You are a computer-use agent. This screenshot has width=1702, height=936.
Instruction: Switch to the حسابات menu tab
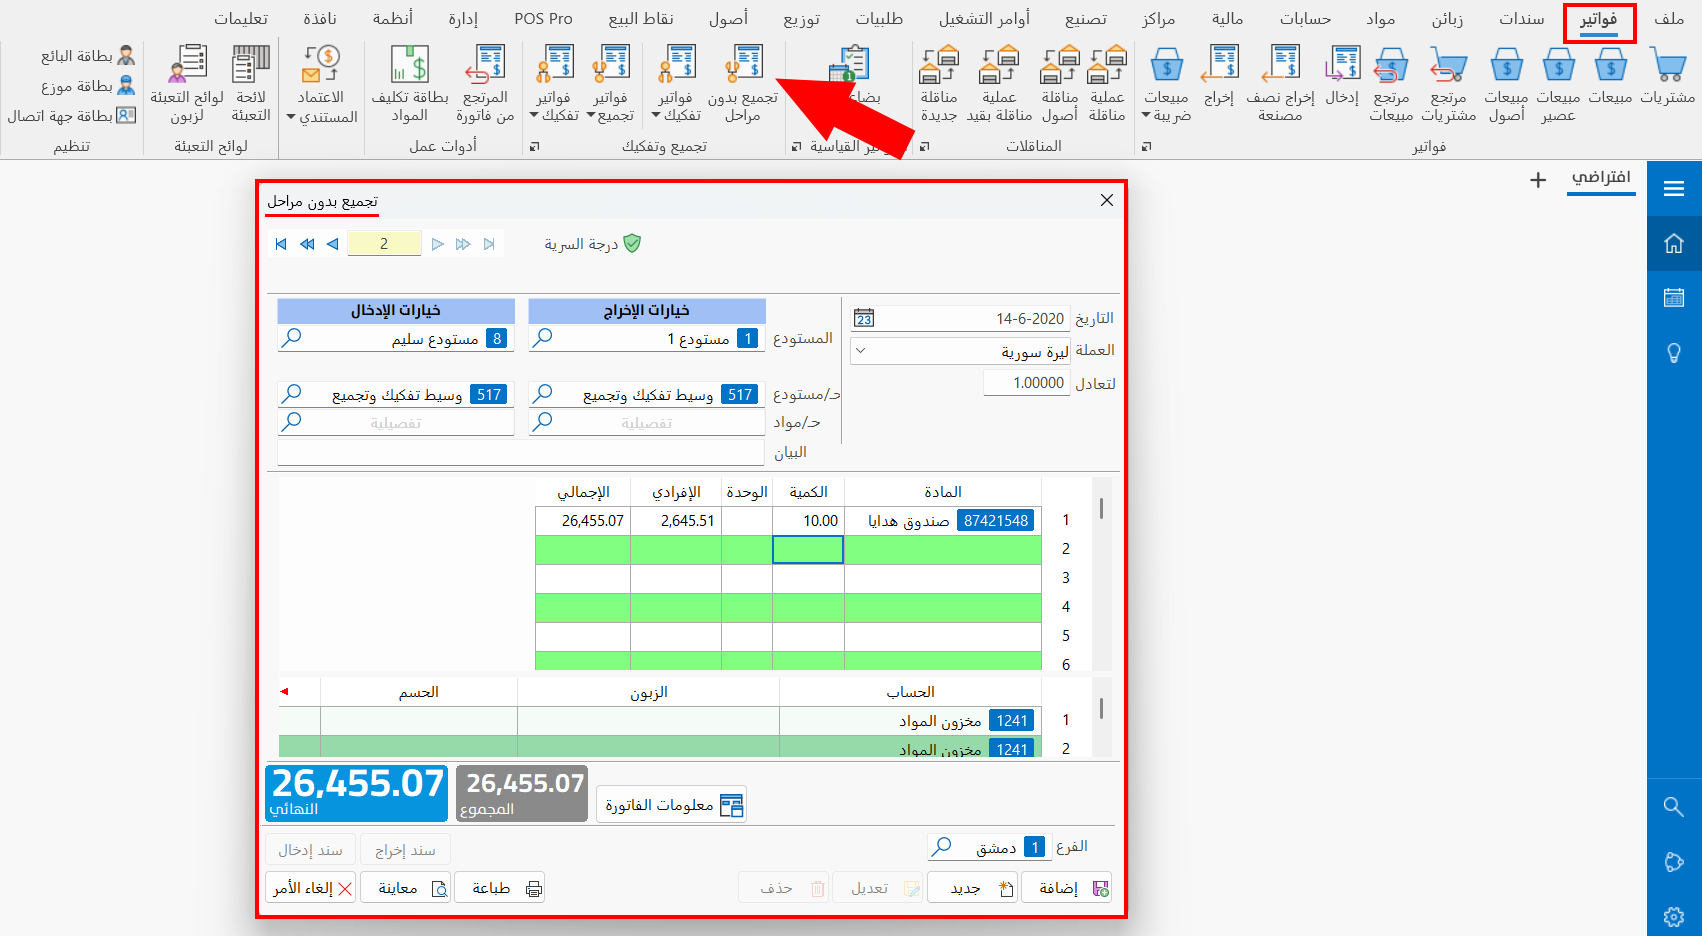[1305, 19]
